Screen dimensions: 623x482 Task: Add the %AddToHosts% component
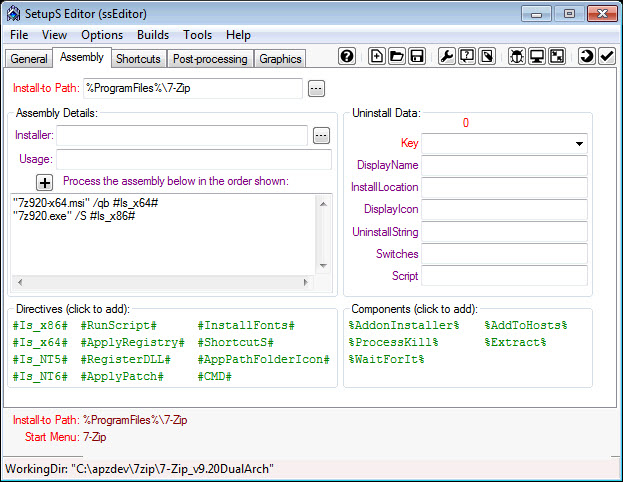point(526,326)
